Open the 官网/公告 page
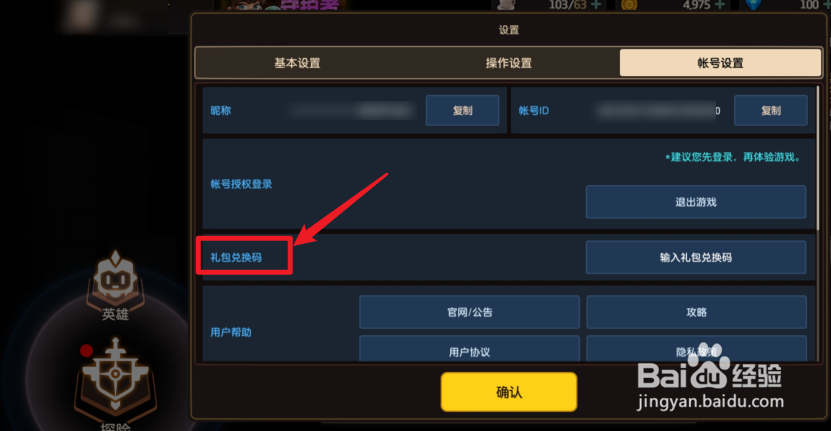The image size is (831, 431). pos(470,312)
